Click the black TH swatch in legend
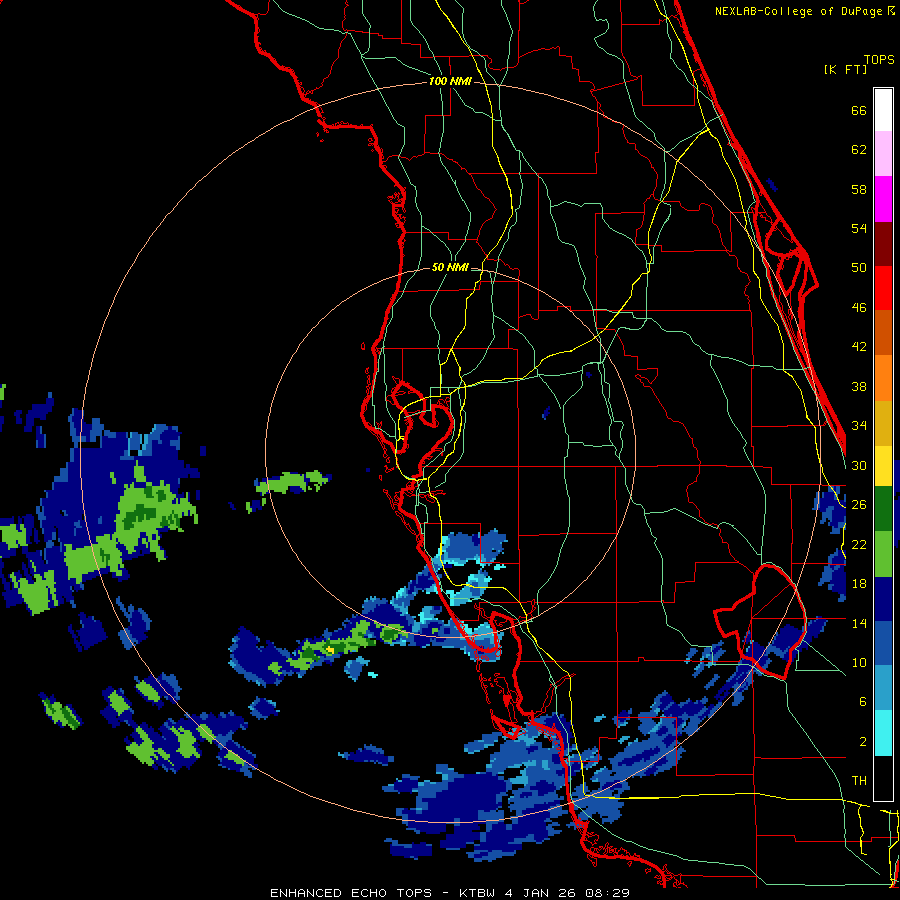Viewport: 900px width, 900px height. [x=883, y=778]
